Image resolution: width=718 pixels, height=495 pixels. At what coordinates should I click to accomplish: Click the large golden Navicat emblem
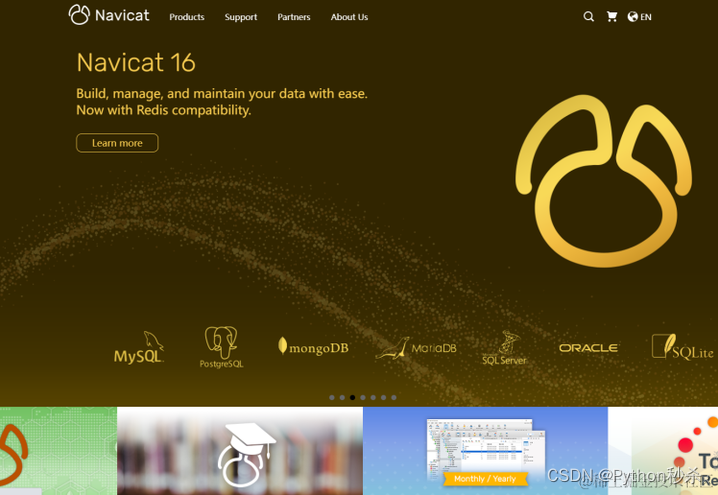tap(604, 181)
